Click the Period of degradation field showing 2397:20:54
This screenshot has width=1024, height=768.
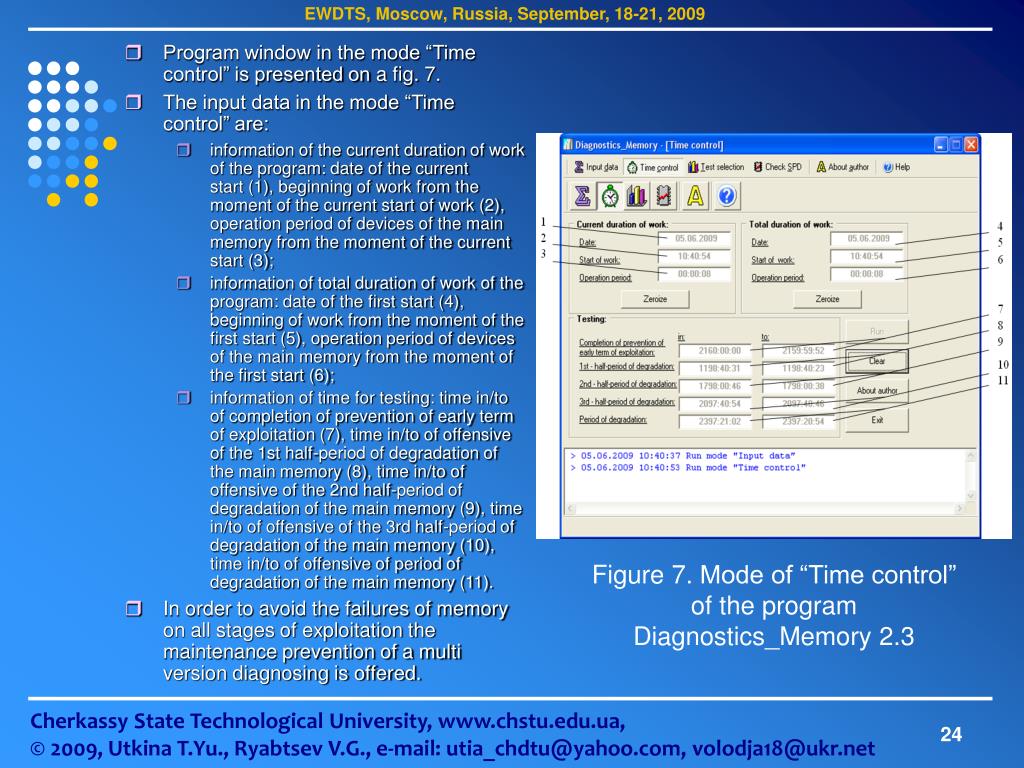798,421
